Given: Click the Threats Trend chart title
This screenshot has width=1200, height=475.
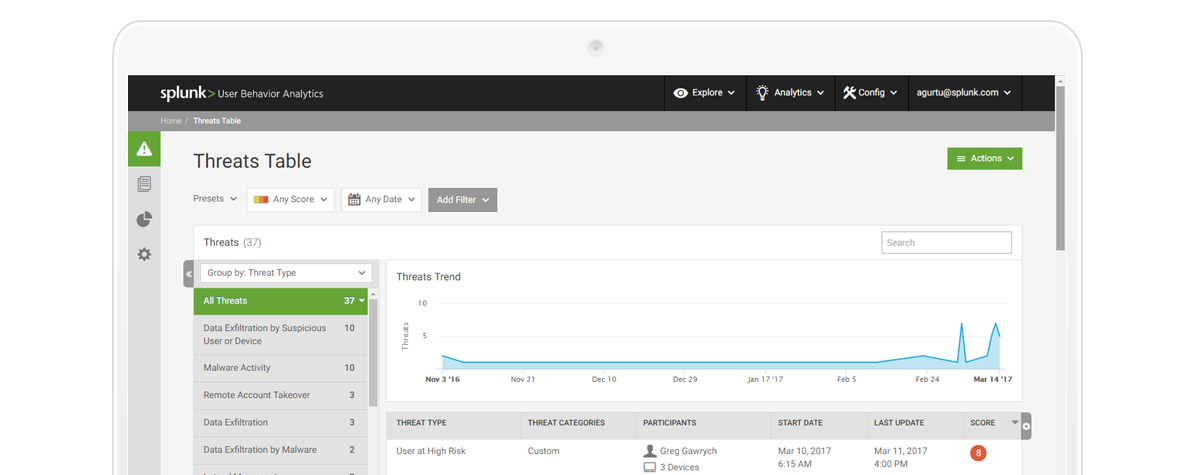Looking at the screenshot, I should pos(428,277).
